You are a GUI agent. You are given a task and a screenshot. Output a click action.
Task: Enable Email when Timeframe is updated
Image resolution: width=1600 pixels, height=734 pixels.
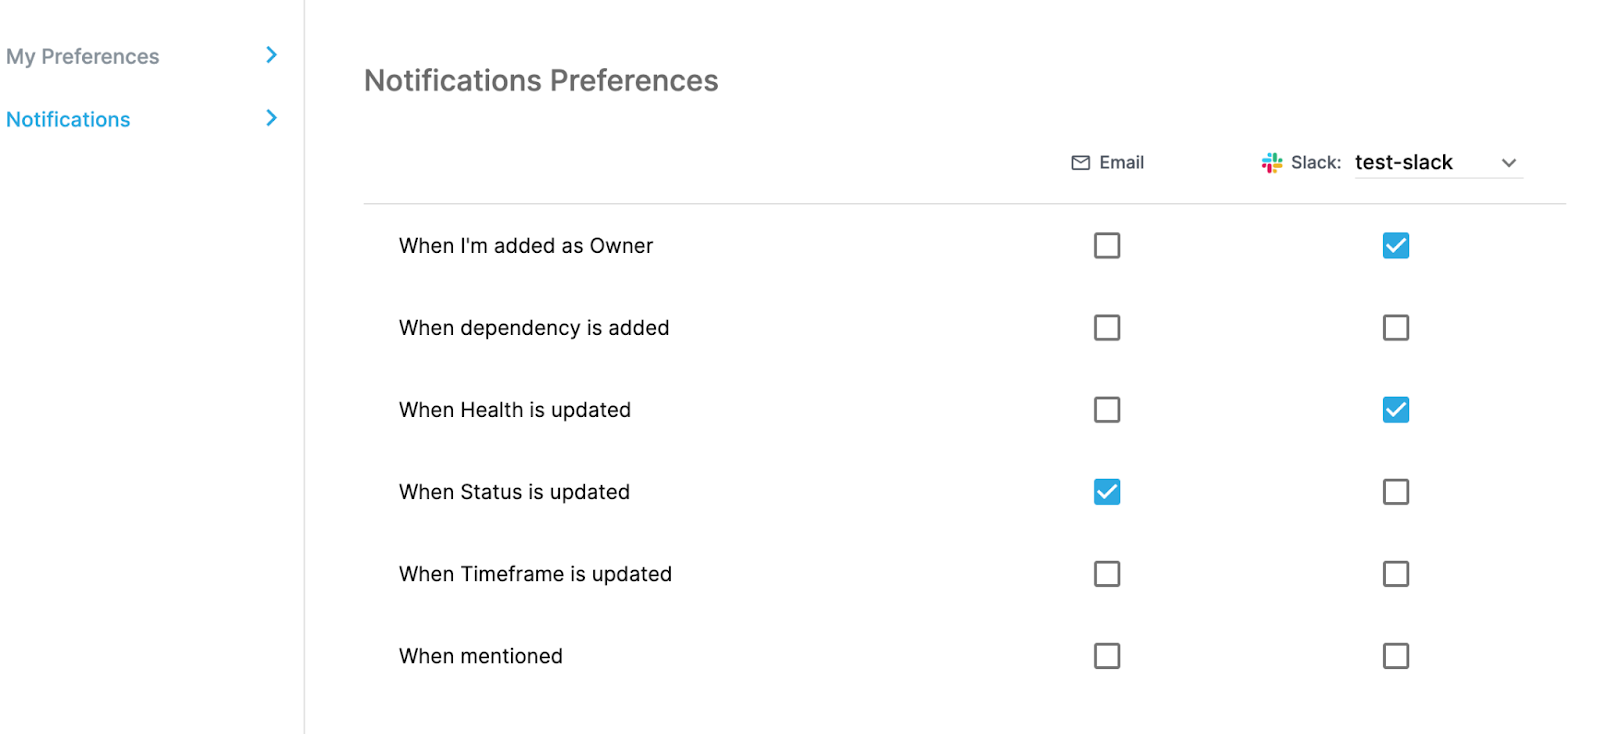tap(1107, 574)
